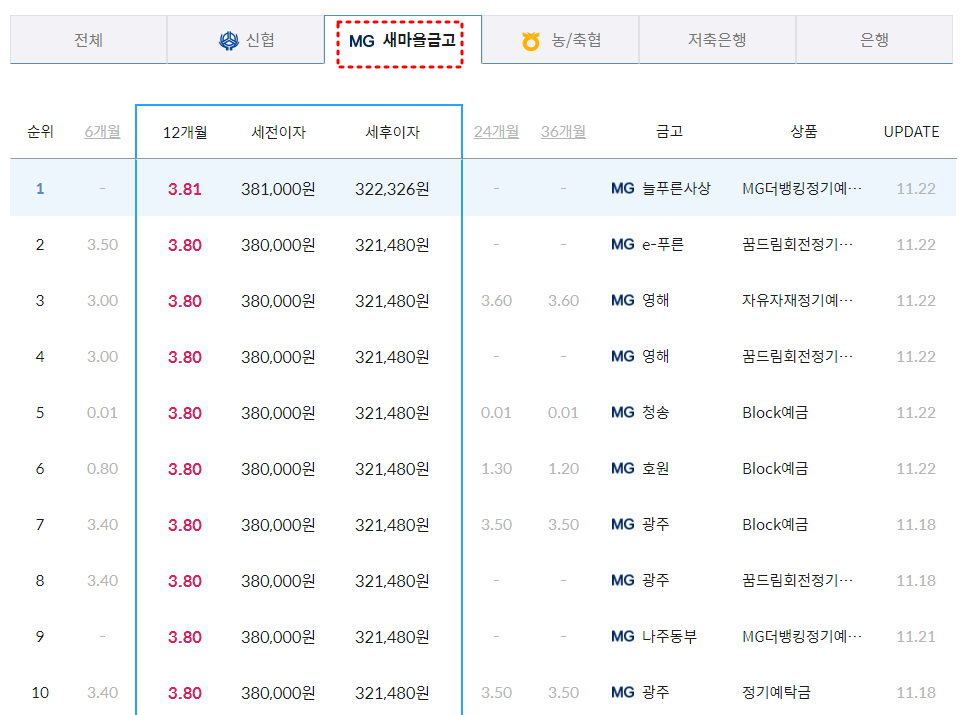Open the 신협 tab
This screenshot has width=967, height=715.
click(x=245, y=40)
